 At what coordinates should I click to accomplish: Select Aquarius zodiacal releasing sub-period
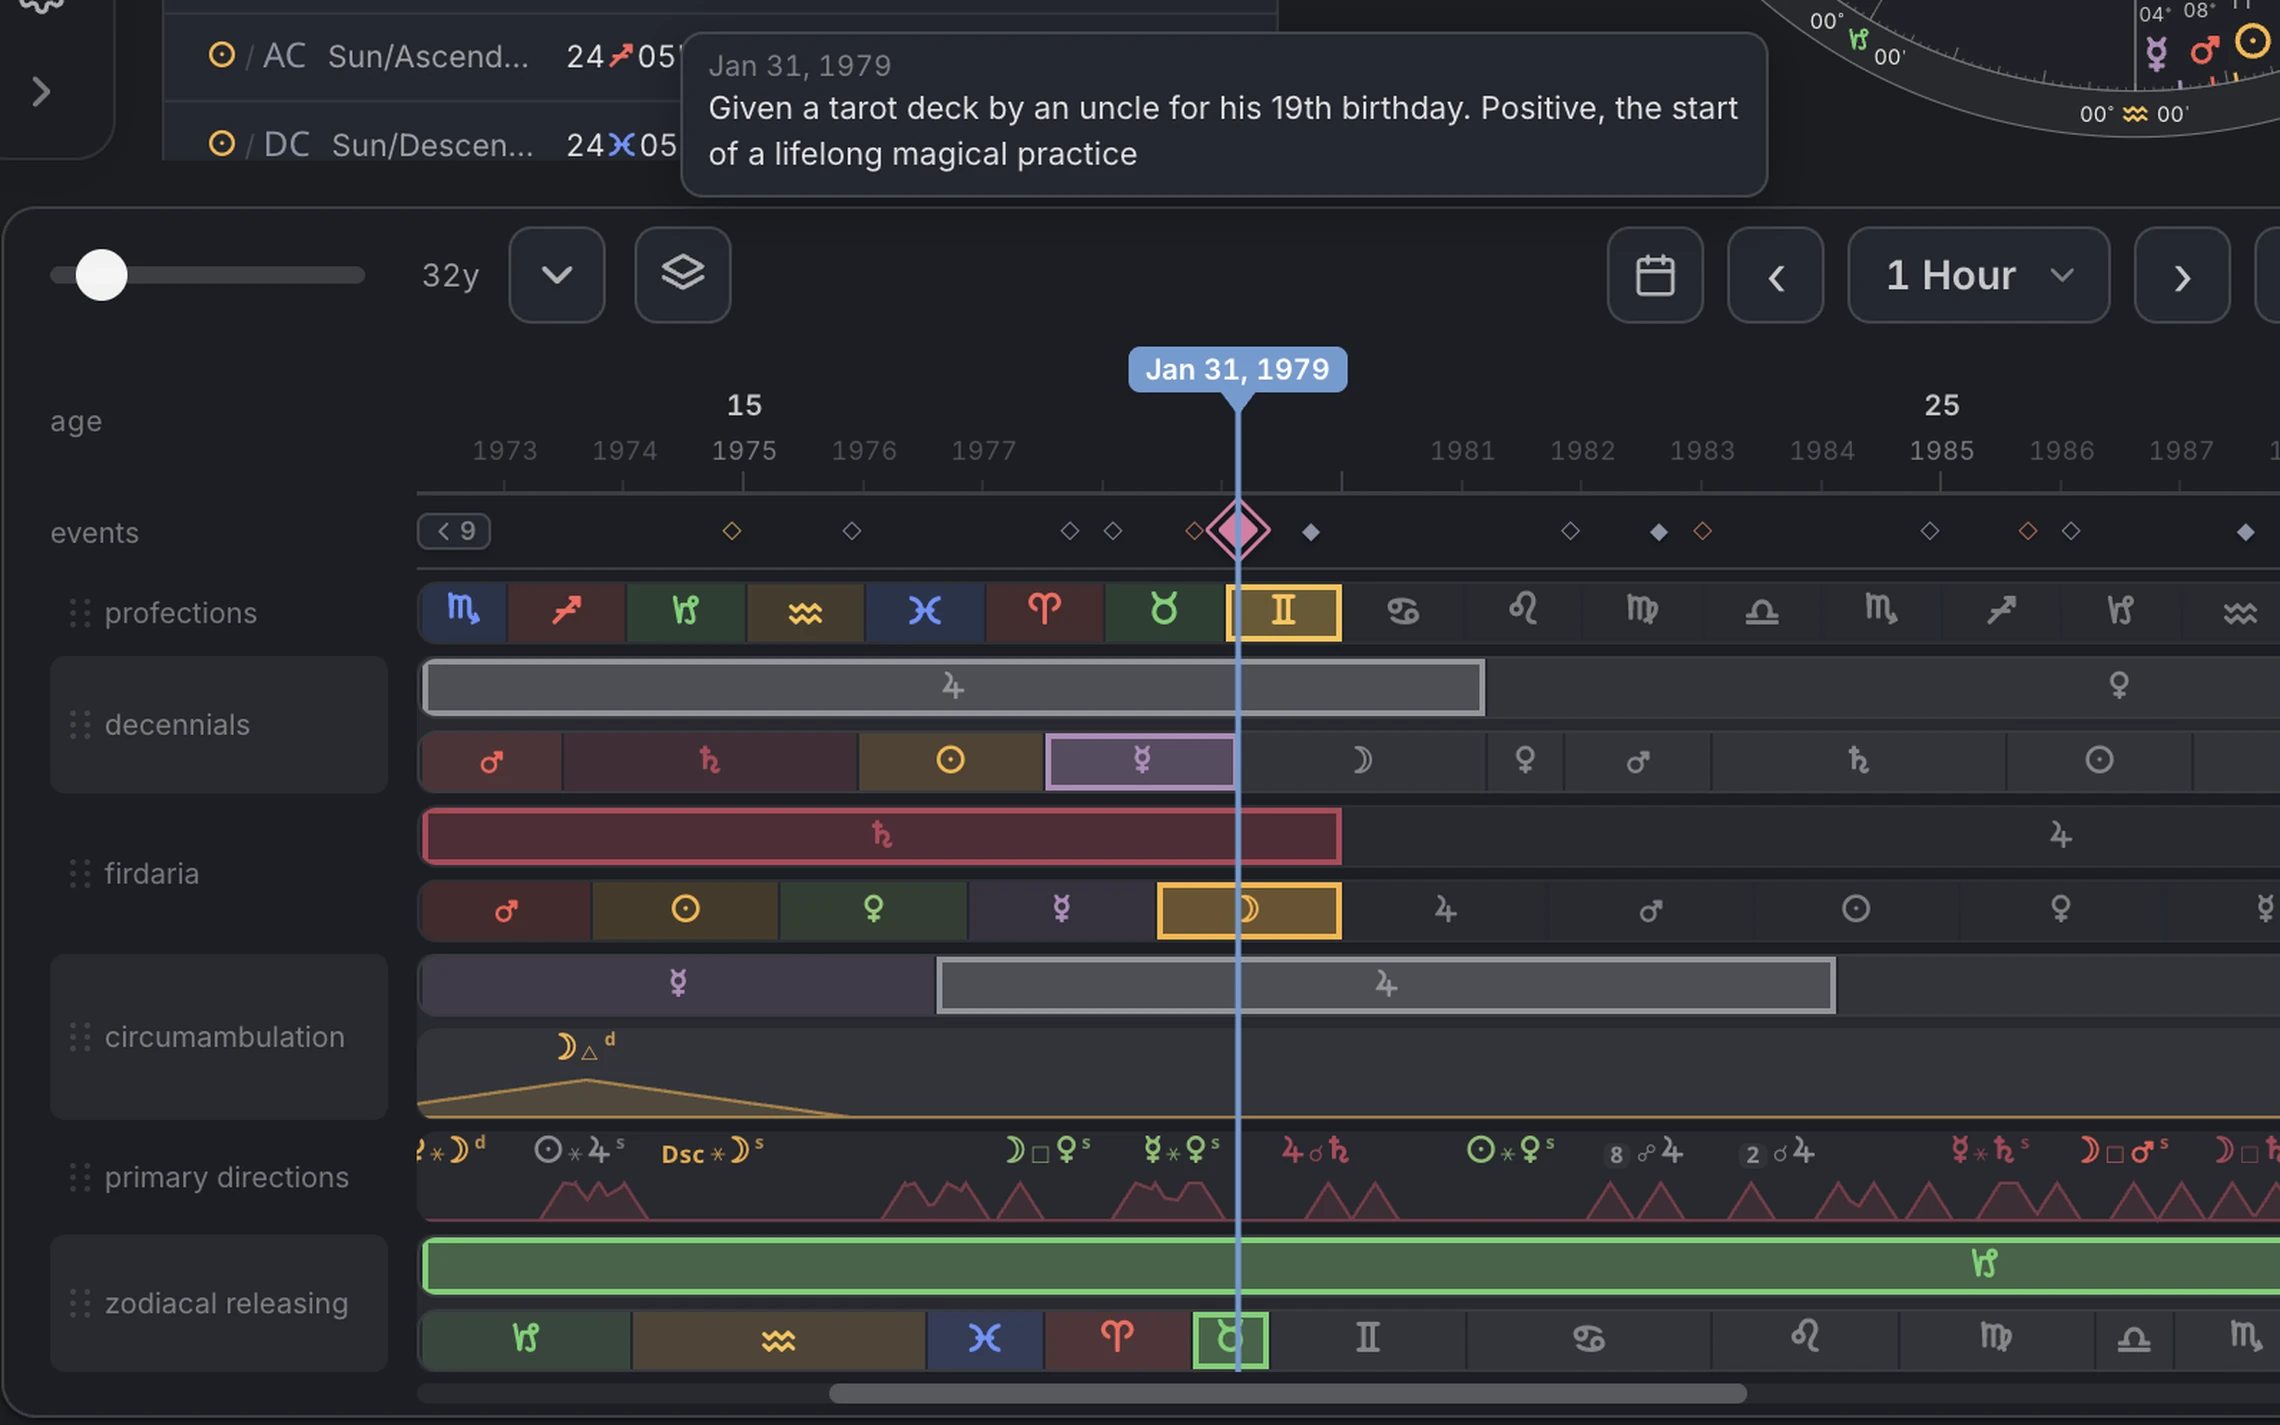coord(778,1340)
